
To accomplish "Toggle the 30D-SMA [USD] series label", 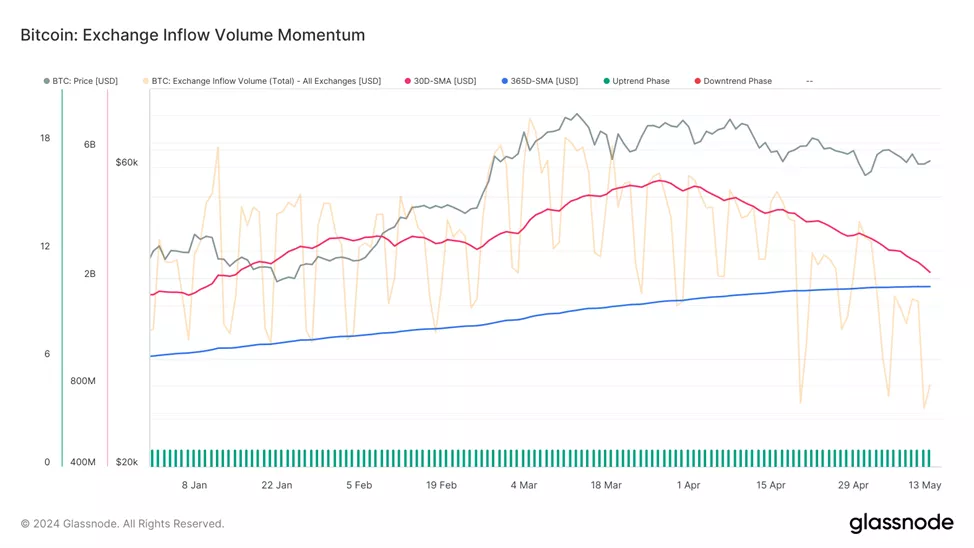I will click(x=445, y=81).
